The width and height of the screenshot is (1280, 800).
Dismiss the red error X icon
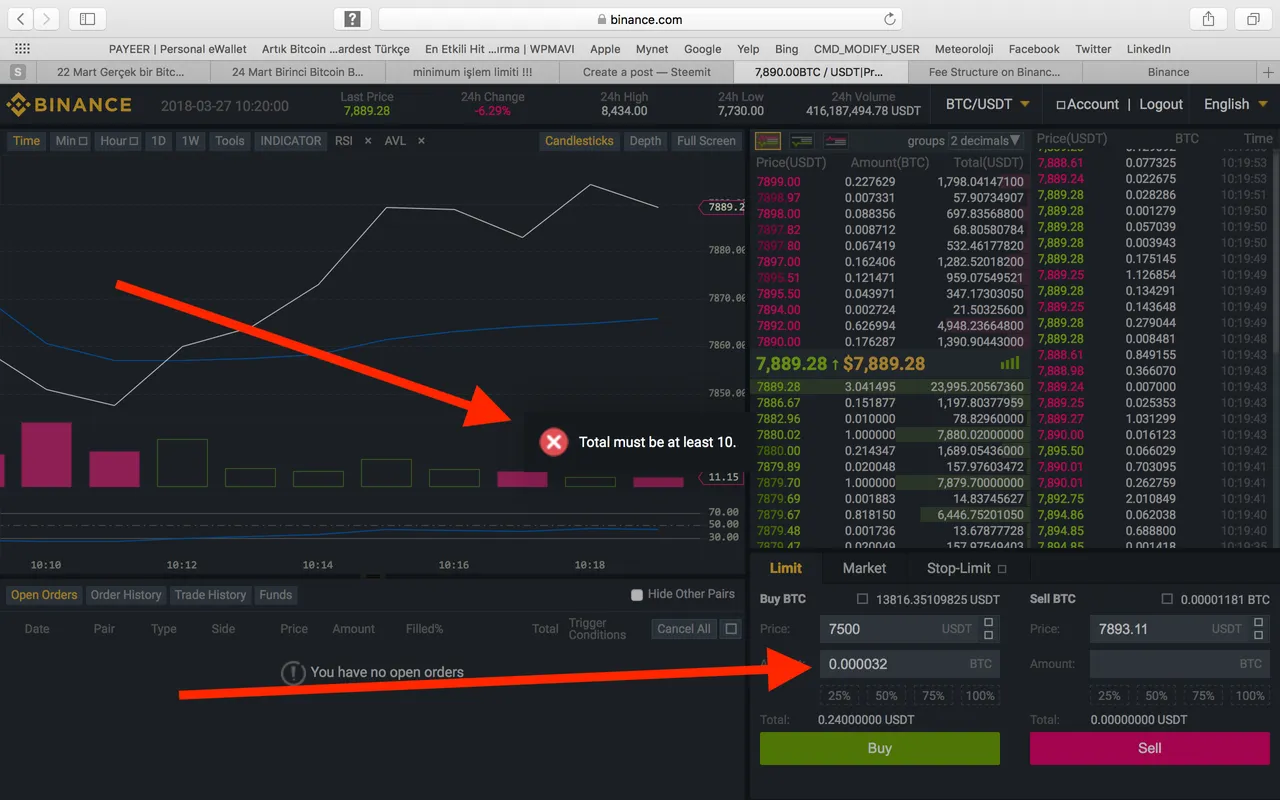click(554, 442)
